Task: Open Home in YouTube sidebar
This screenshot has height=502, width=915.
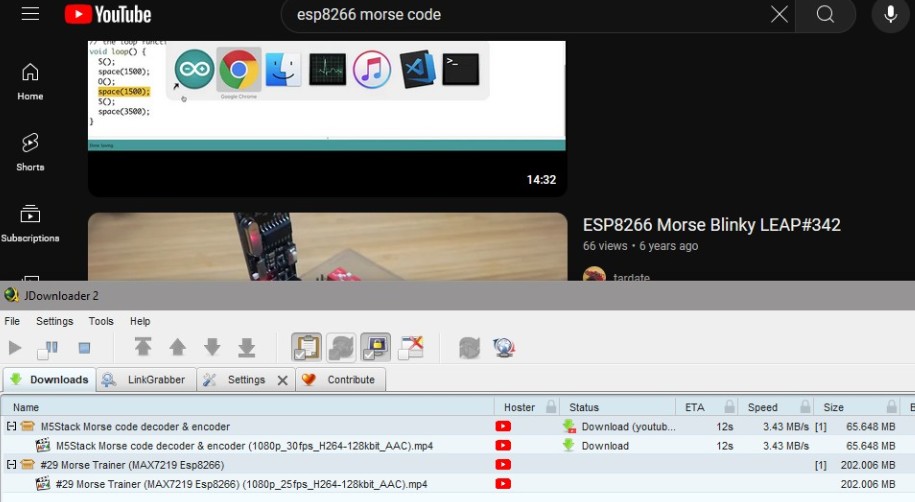Action: [30, 82]
